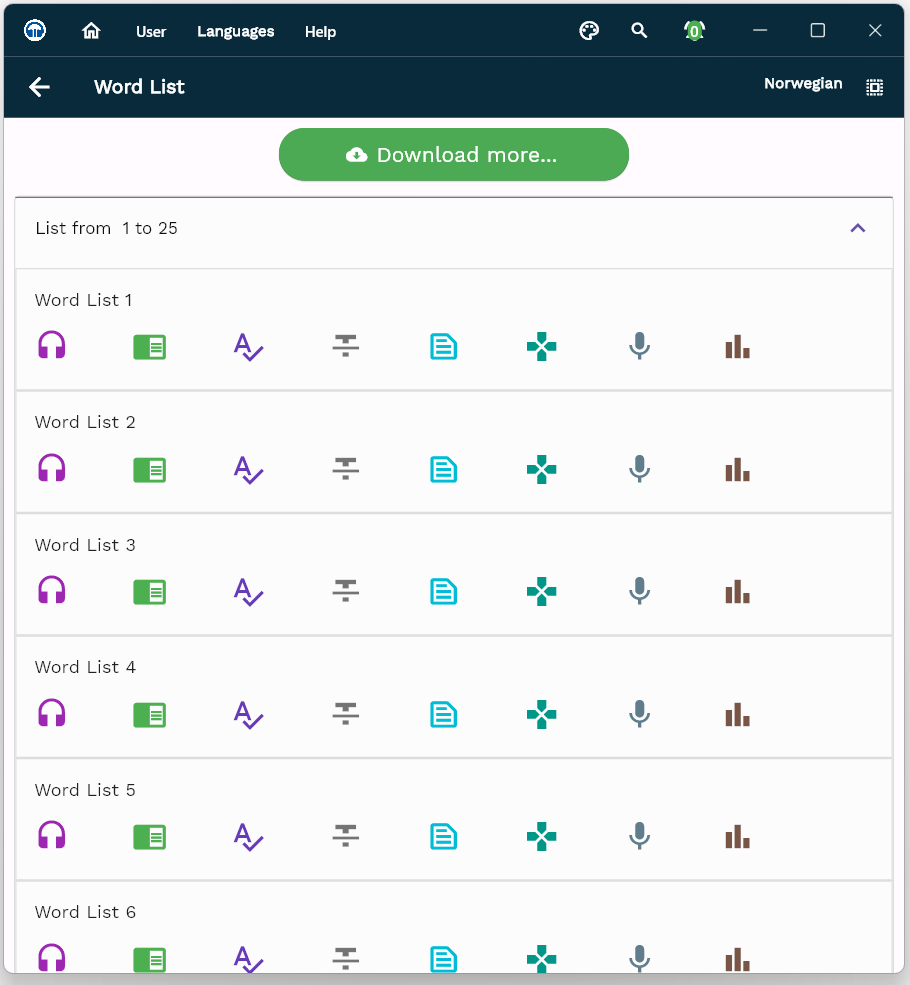Image resolution: width=910 pixels, height=985 pixels.
Task: View bar chart statistics for Word List 3
Action: (737, 592)
